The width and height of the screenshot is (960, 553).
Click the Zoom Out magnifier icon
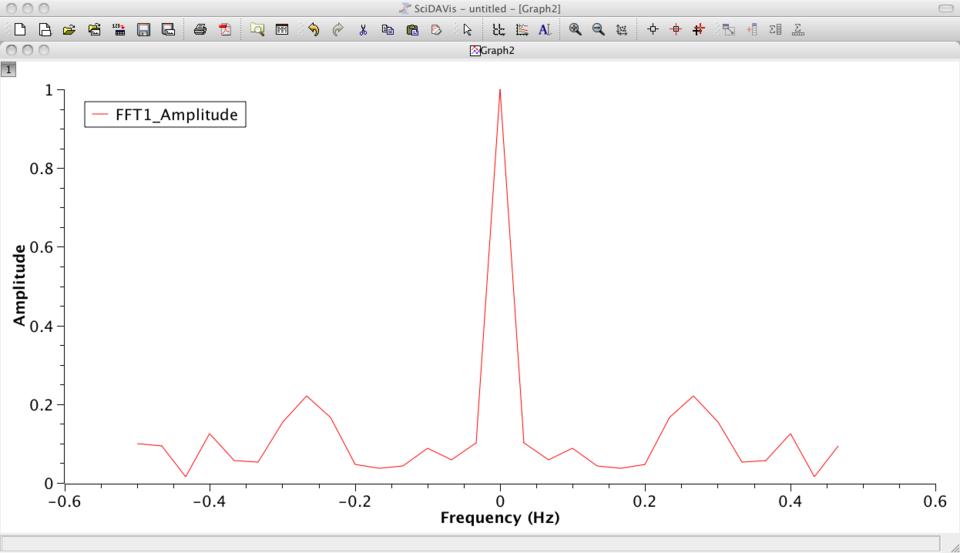pos(598,30)
